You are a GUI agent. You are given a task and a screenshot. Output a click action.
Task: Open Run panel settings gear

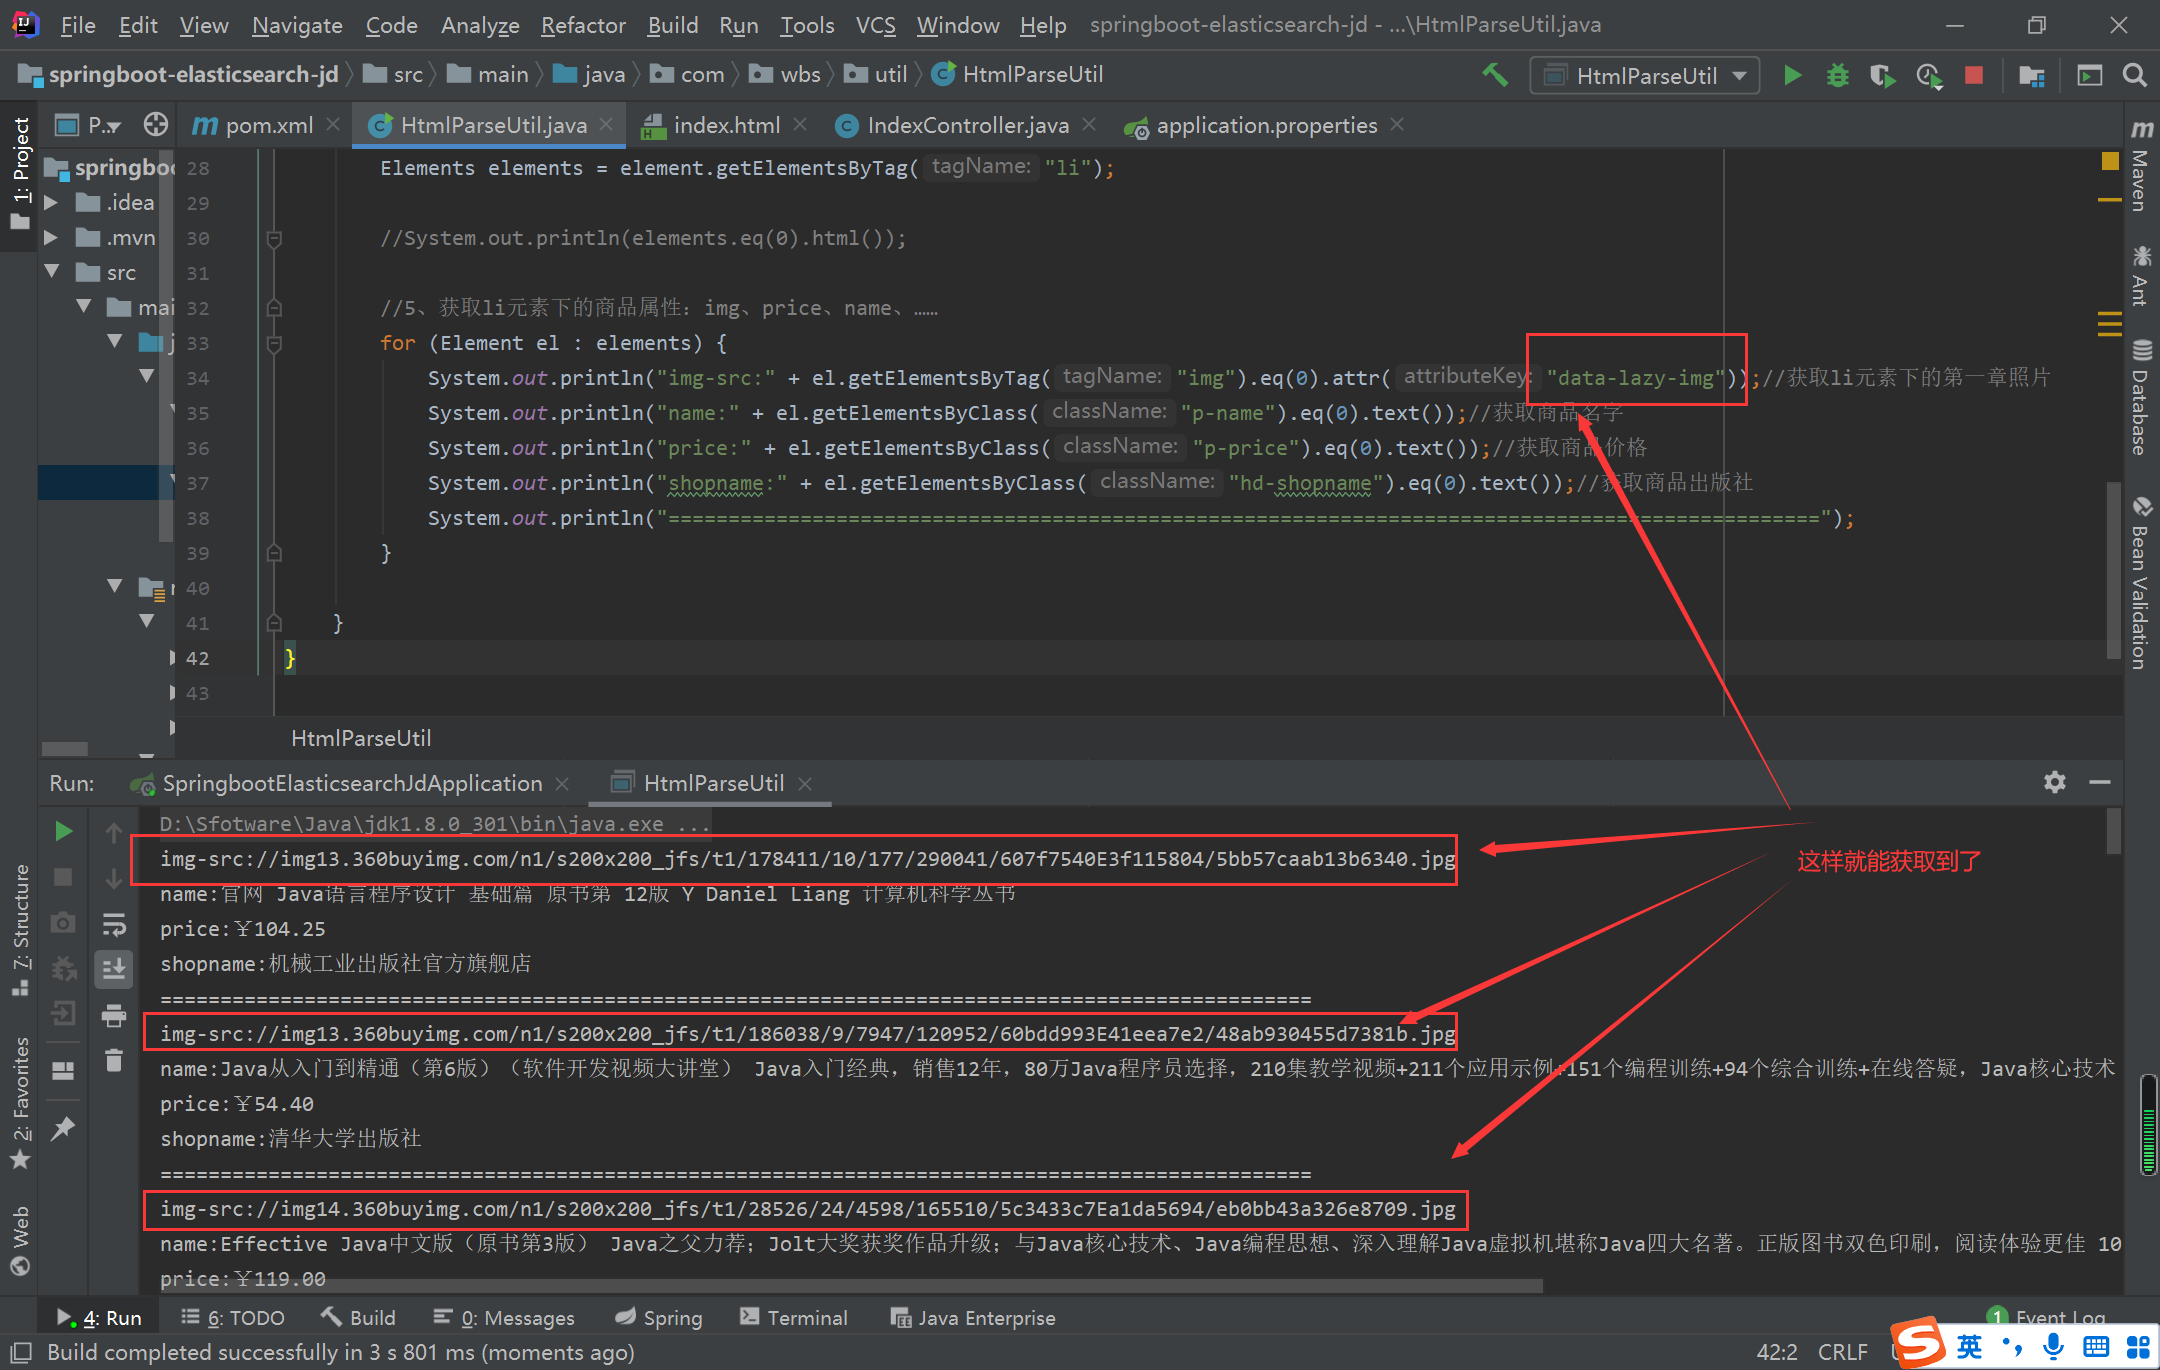point(2055,782)
